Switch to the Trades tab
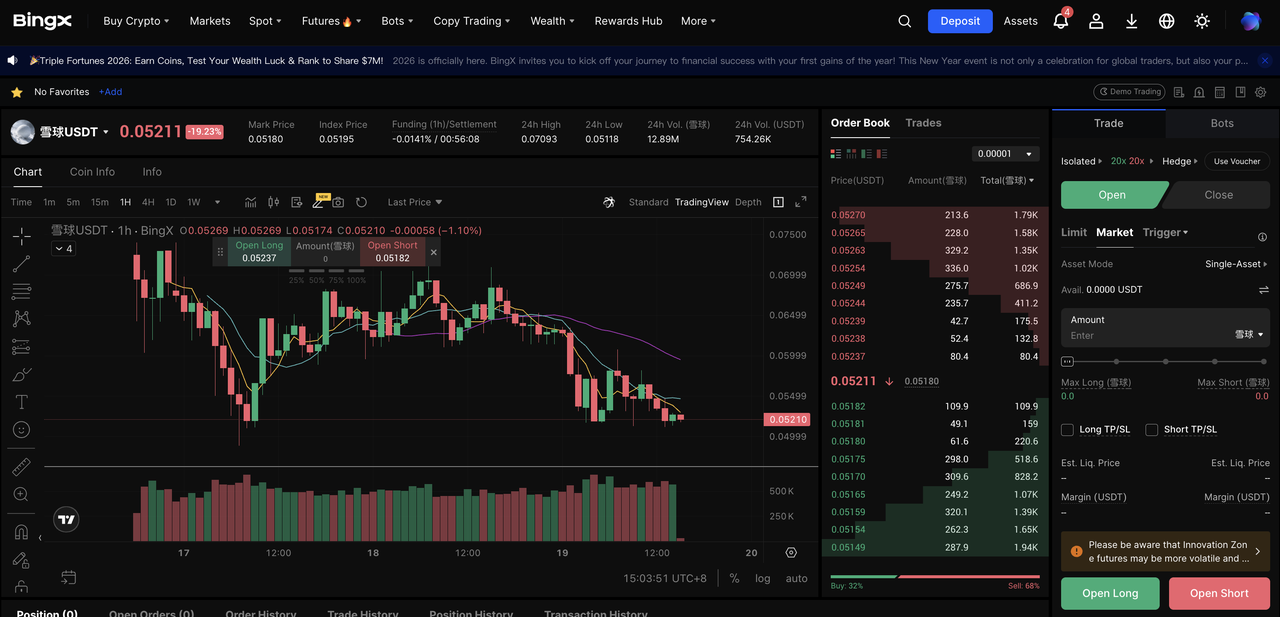The width and height of the screenshot is (1280, 617). 923,123
